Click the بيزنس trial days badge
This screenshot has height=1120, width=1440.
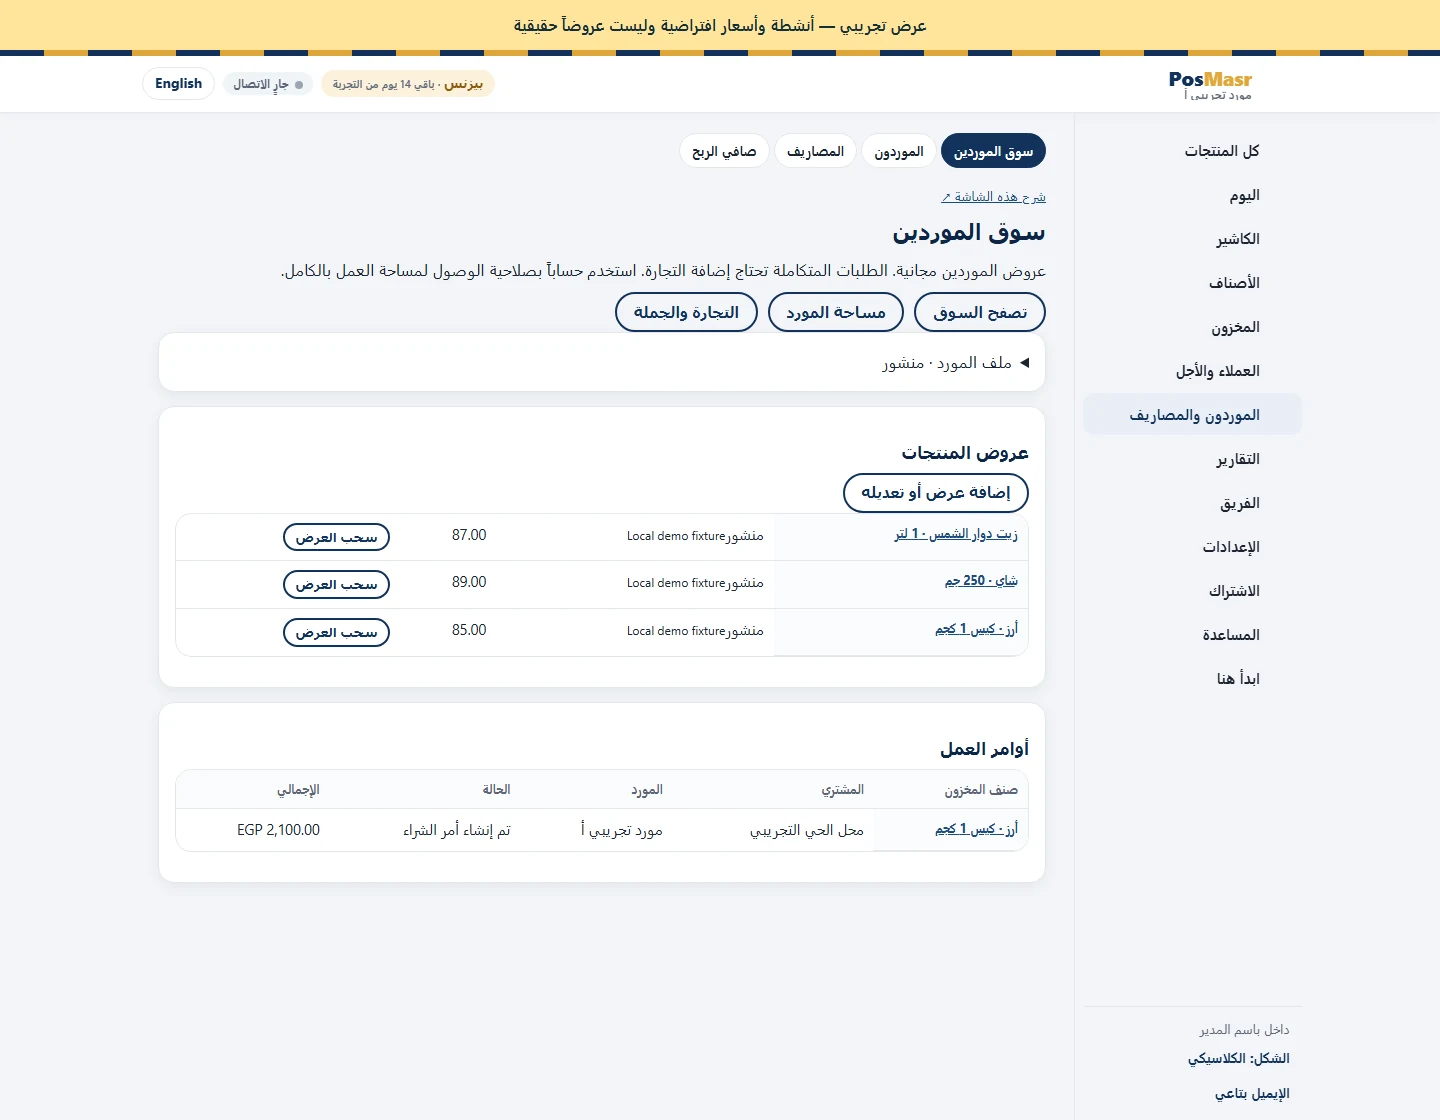408,84
